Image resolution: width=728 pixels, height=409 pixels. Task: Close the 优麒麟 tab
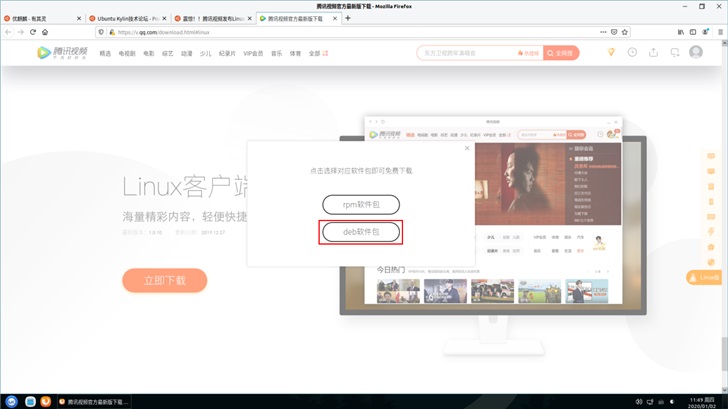tap(79, 19)
